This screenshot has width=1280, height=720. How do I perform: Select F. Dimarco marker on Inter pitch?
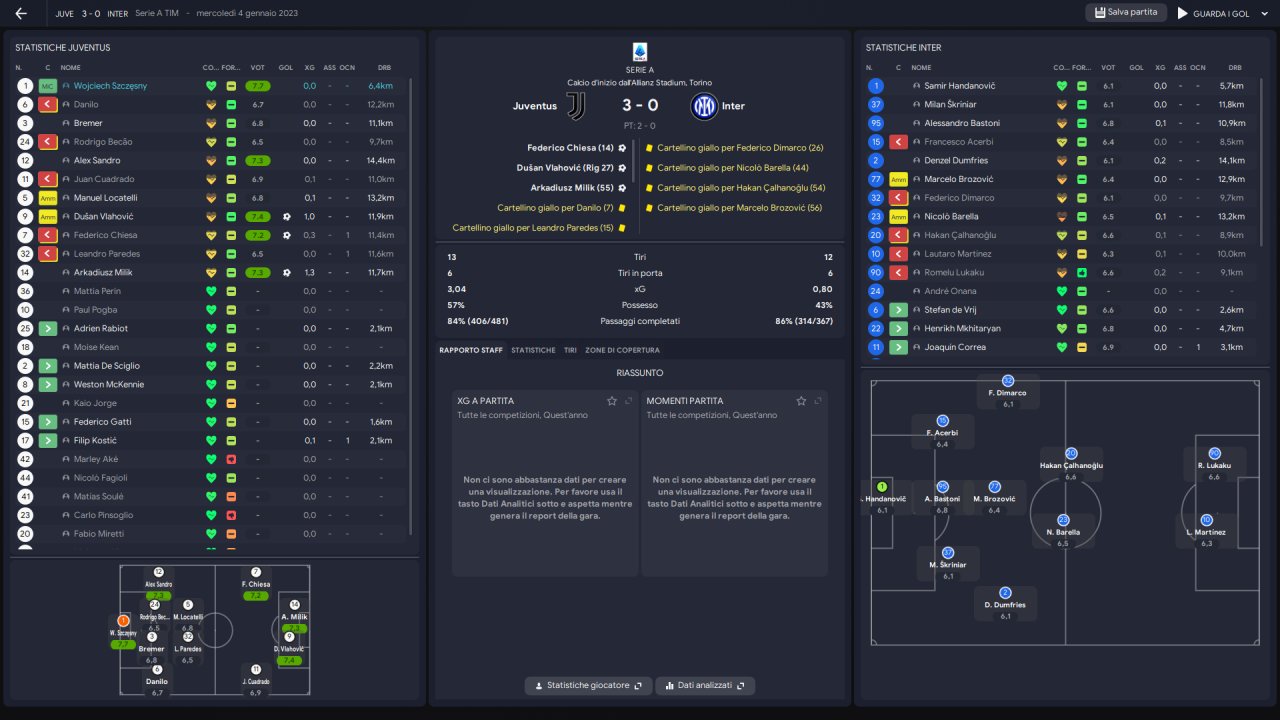pyautogui.click(x=1008, y=392)
